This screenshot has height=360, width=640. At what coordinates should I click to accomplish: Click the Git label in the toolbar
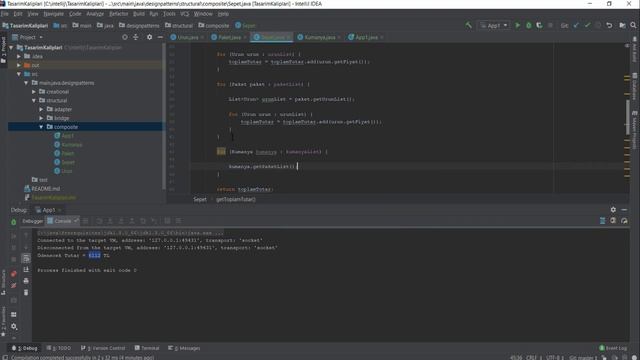pyautogui.click(x=564, y=25)
